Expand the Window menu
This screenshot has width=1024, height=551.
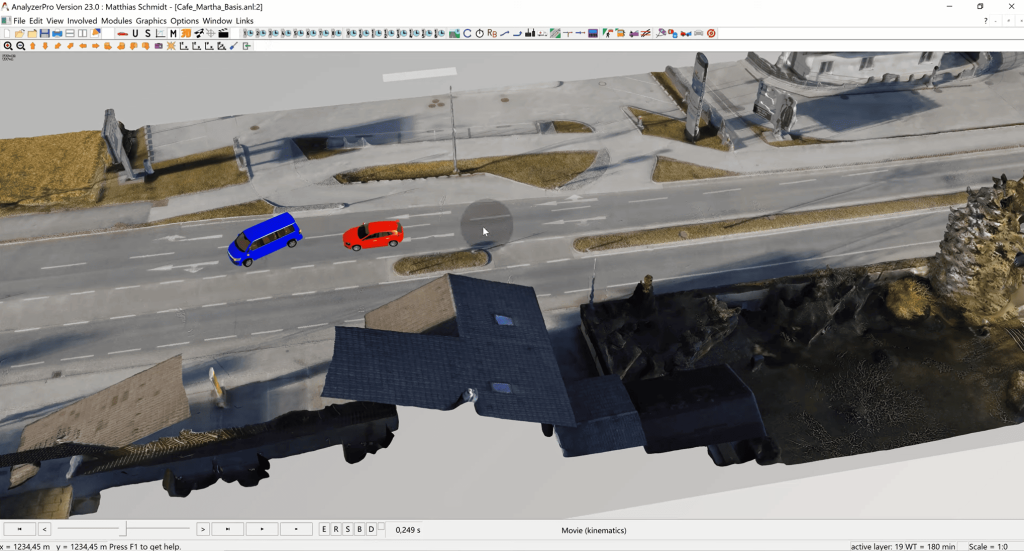[x=216, y=21]
